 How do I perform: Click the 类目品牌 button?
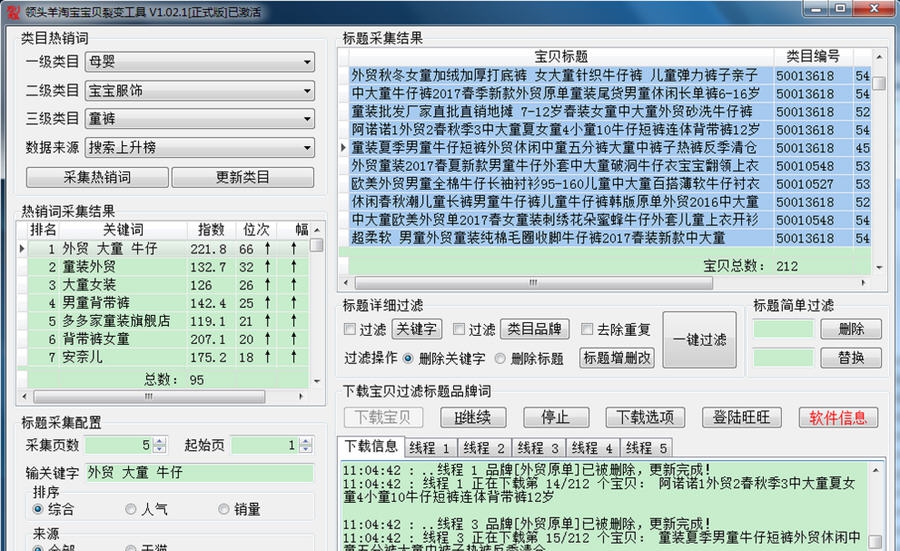pyautogui.click(x=534, y=329)
